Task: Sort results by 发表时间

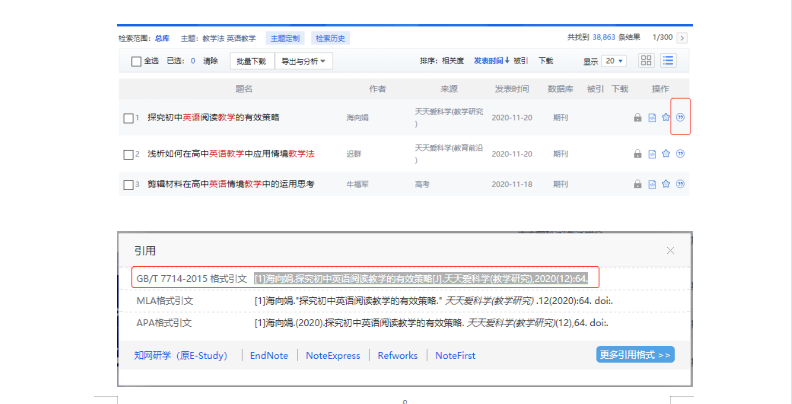Action: point(491,61)
